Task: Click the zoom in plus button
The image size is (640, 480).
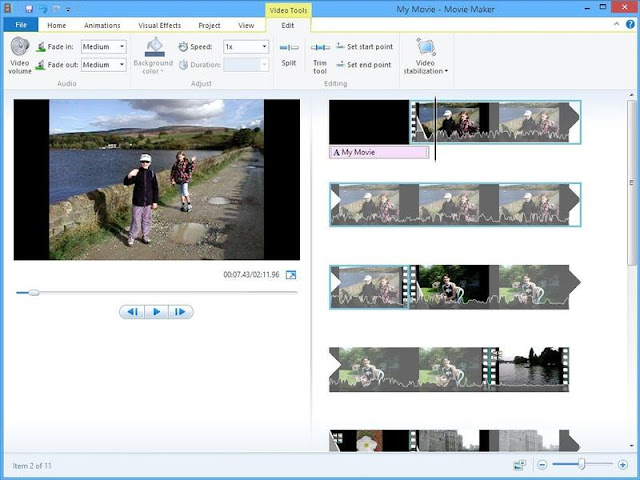Action: point(623,464)
